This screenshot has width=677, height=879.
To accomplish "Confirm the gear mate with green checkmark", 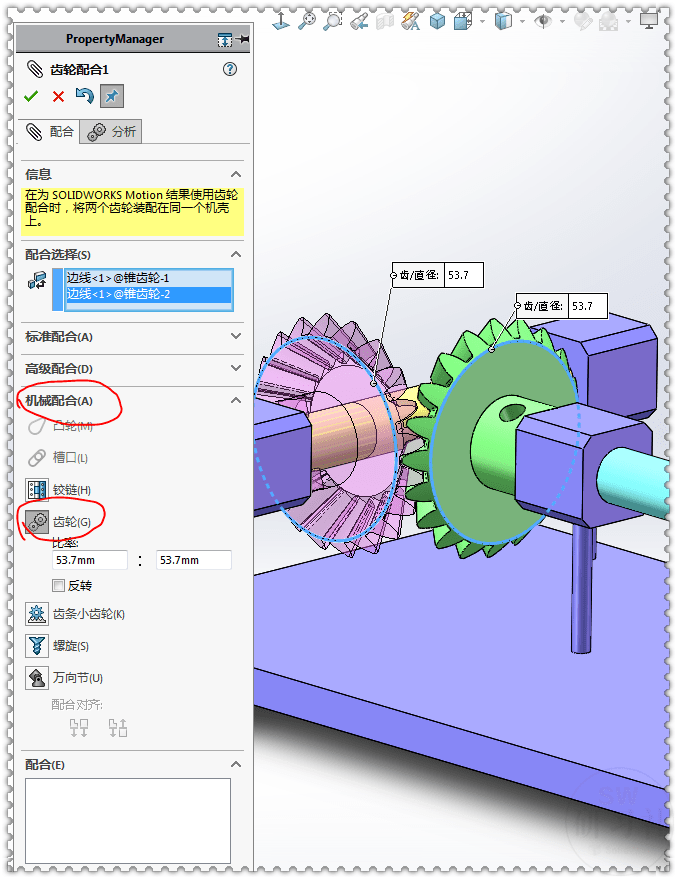I will [31, 96].
